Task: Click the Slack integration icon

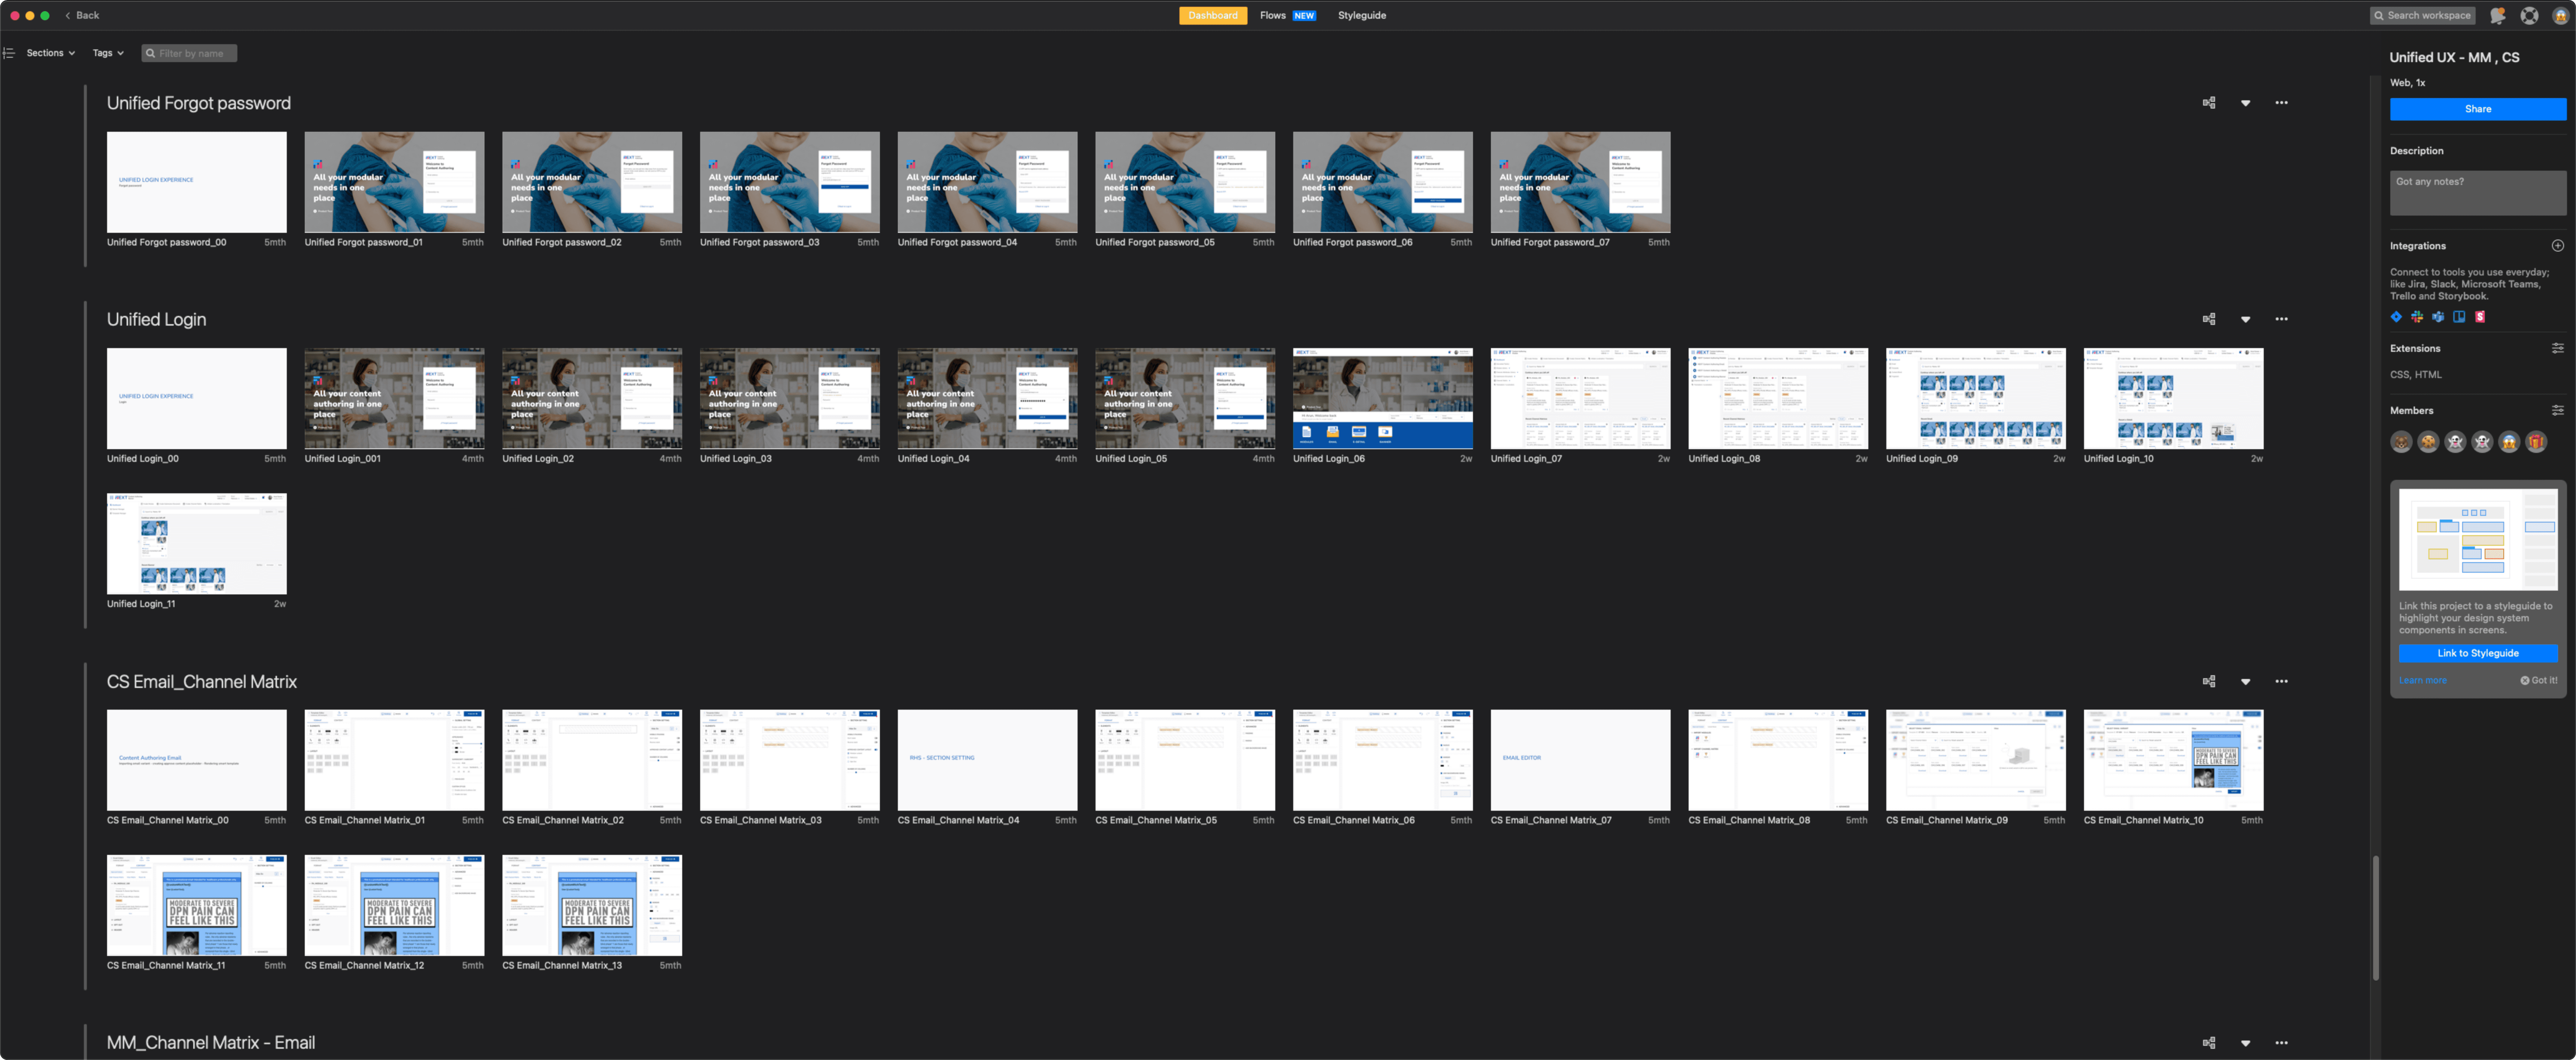Action: tap(2417, 317)
